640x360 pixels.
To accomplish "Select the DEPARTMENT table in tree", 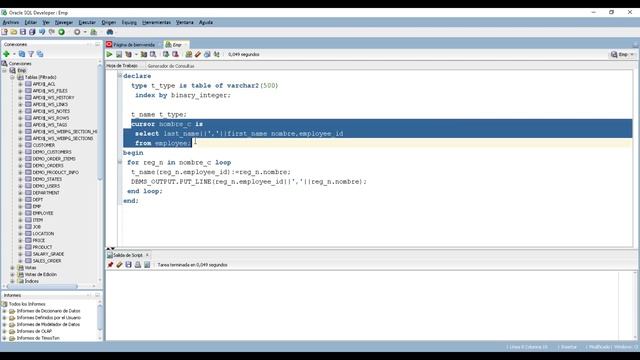I will [x=46, y=193].
